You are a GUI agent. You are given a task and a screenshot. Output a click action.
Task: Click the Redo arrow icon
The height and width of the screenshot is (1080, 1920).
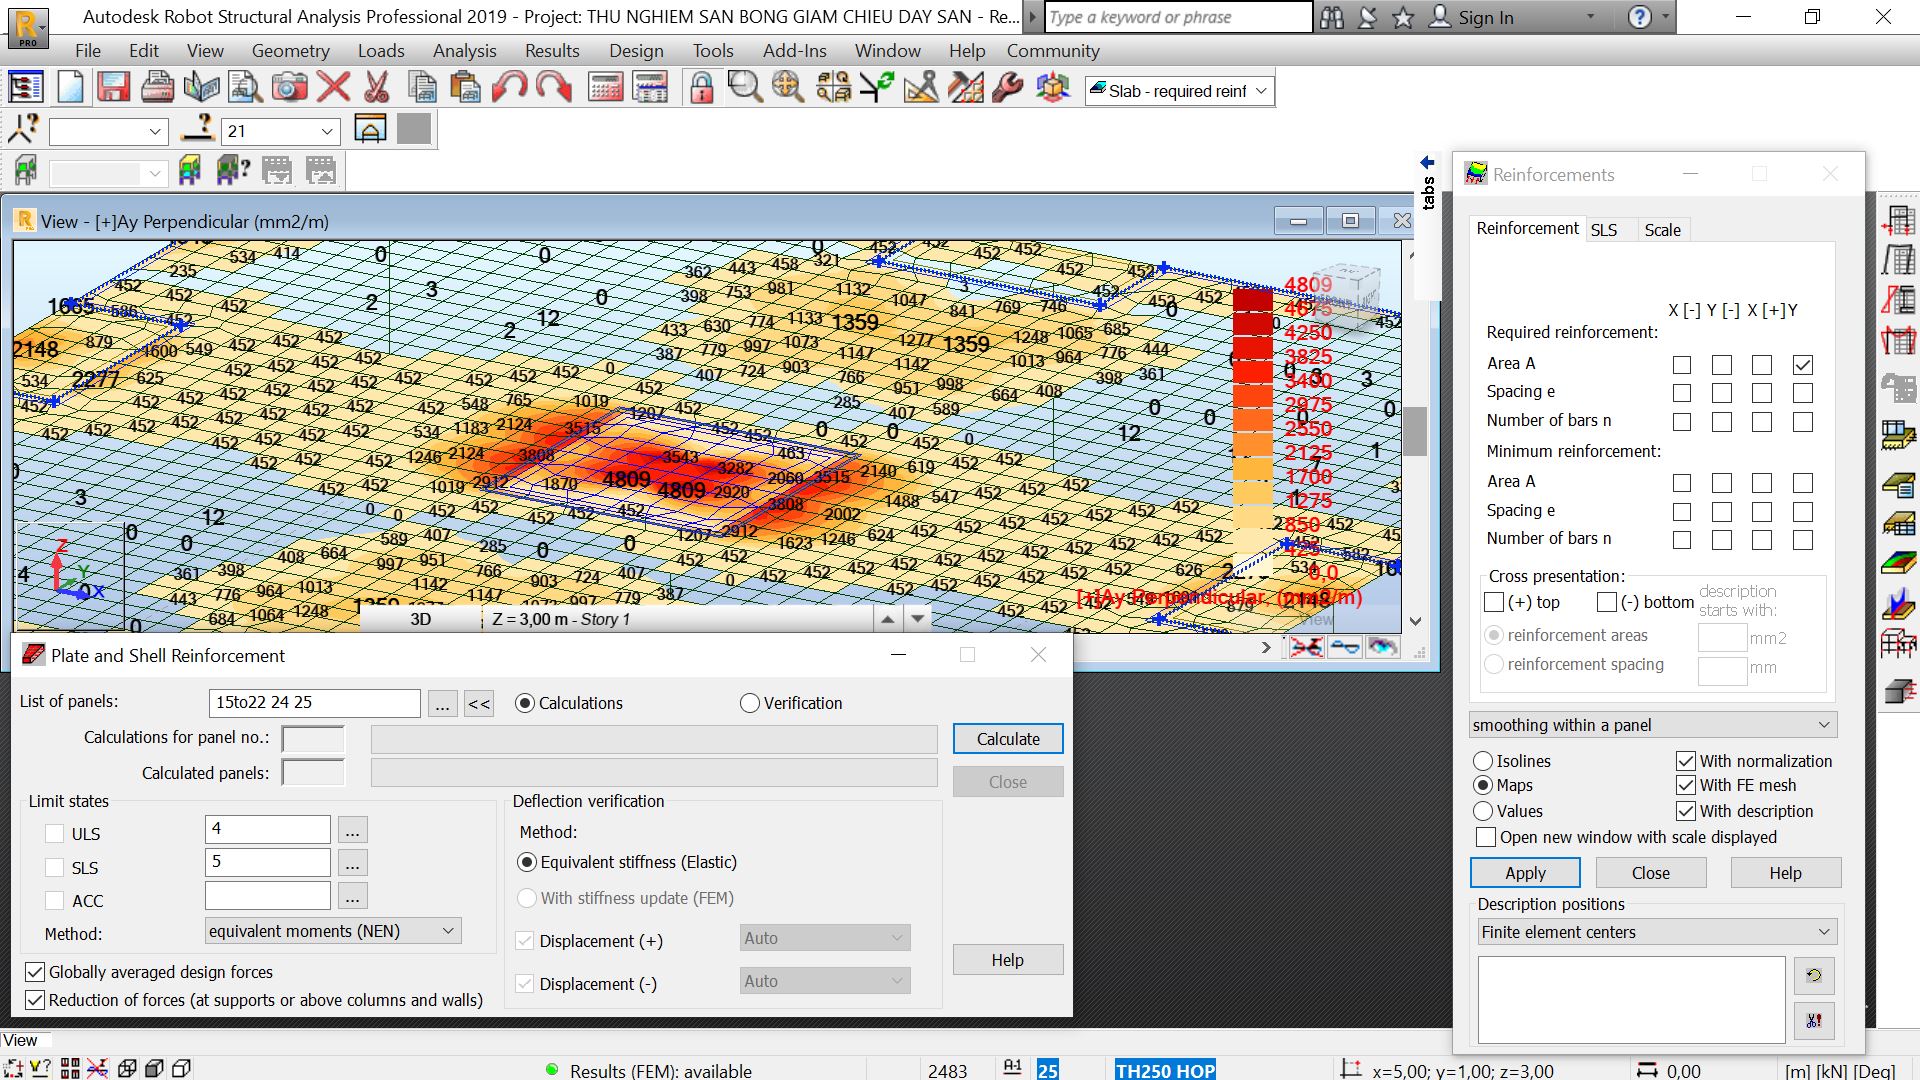point(553,89)
